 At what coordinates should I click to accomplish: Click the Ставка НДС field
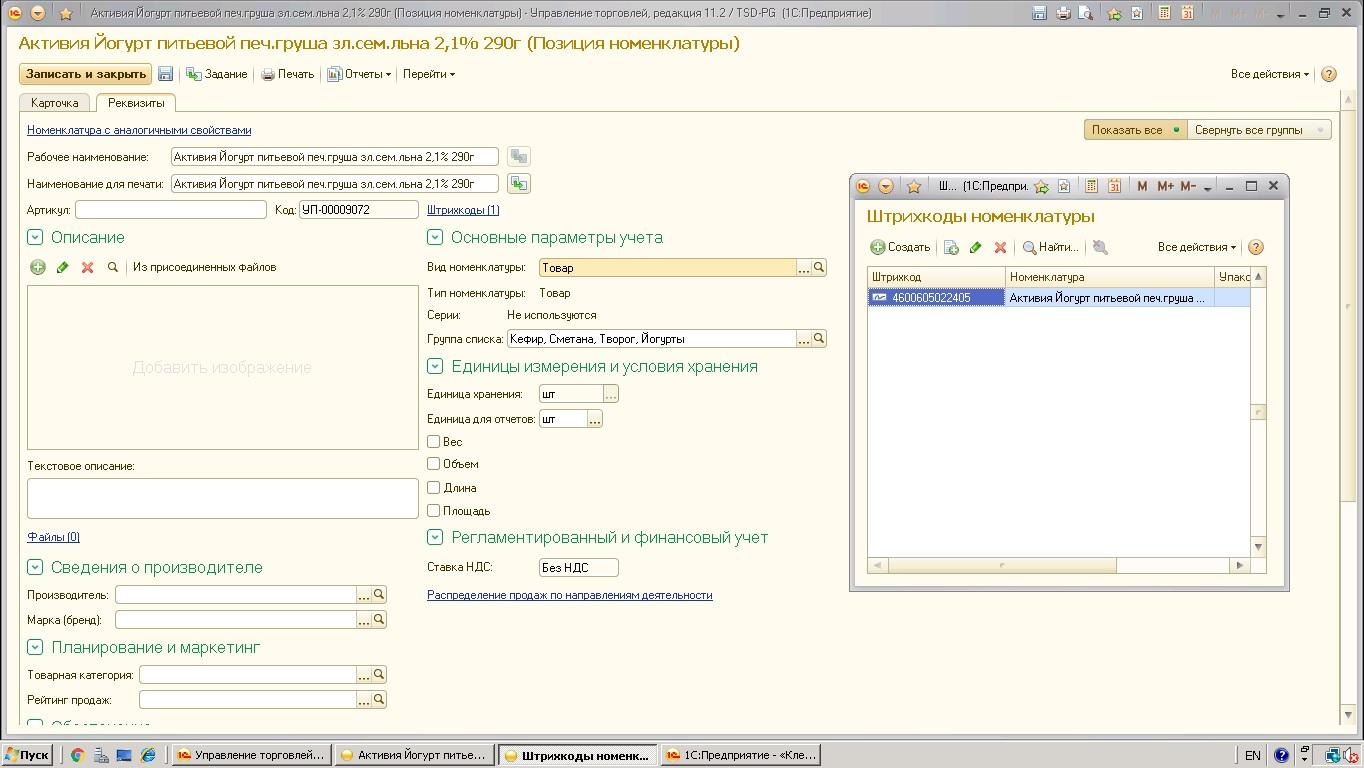pyautogui.click(x=579, y=567)
